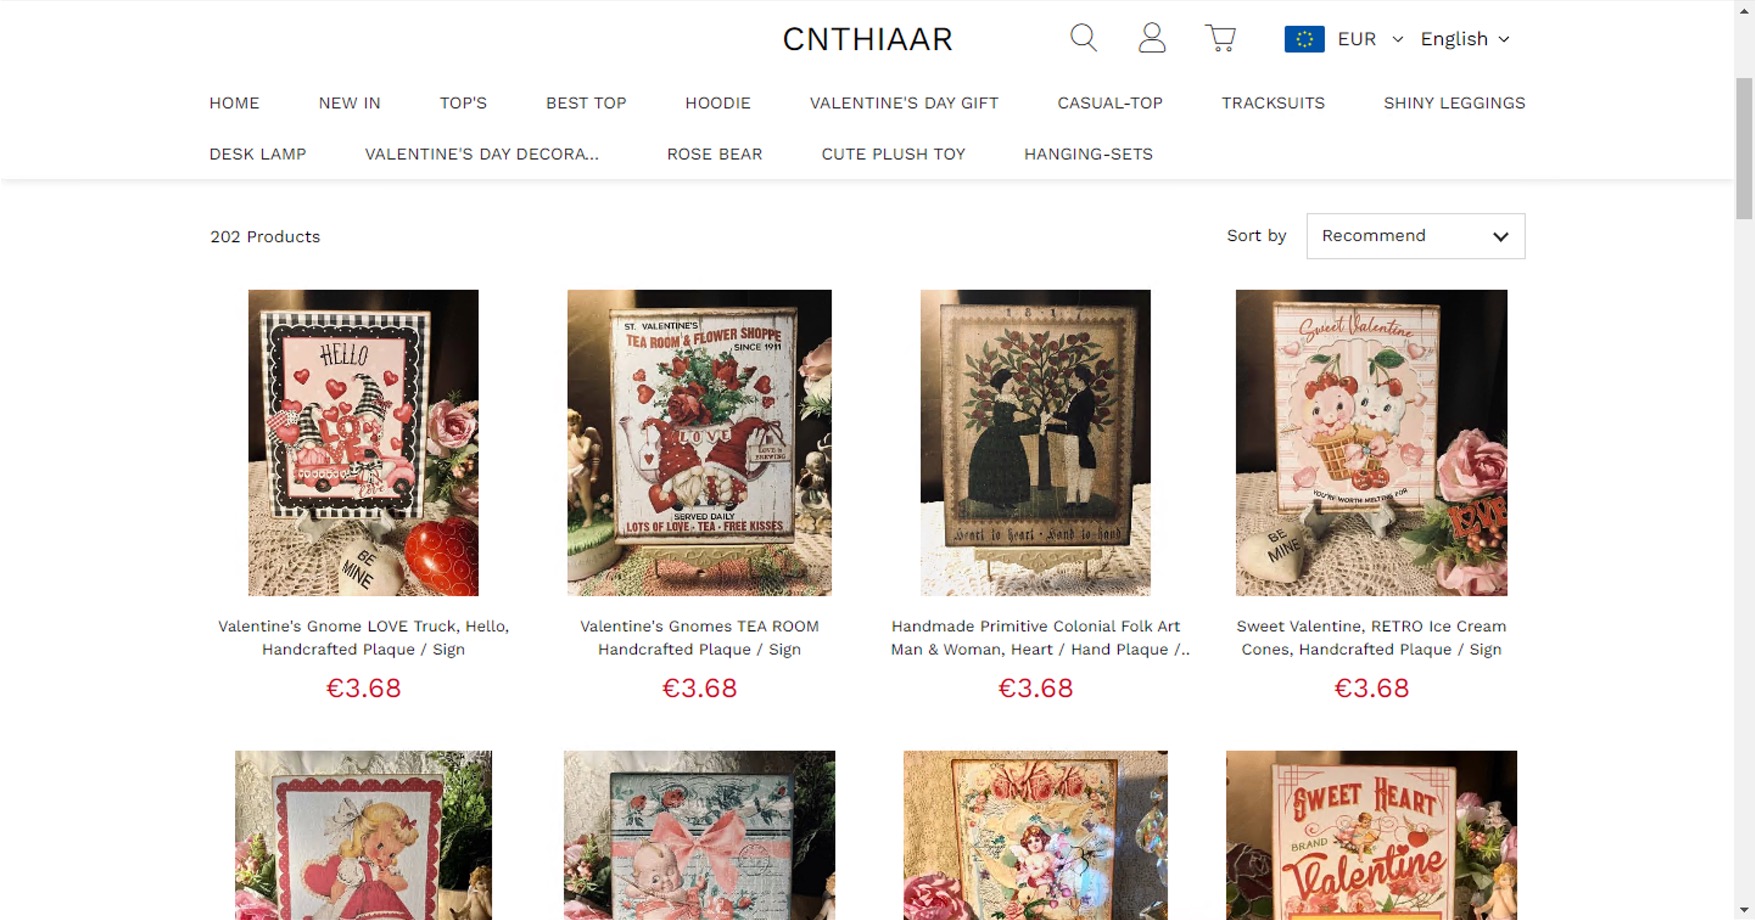This screenshot has height=920, width=1756.
Task: Click the scrollbar down arrow
Action: 1745,910
